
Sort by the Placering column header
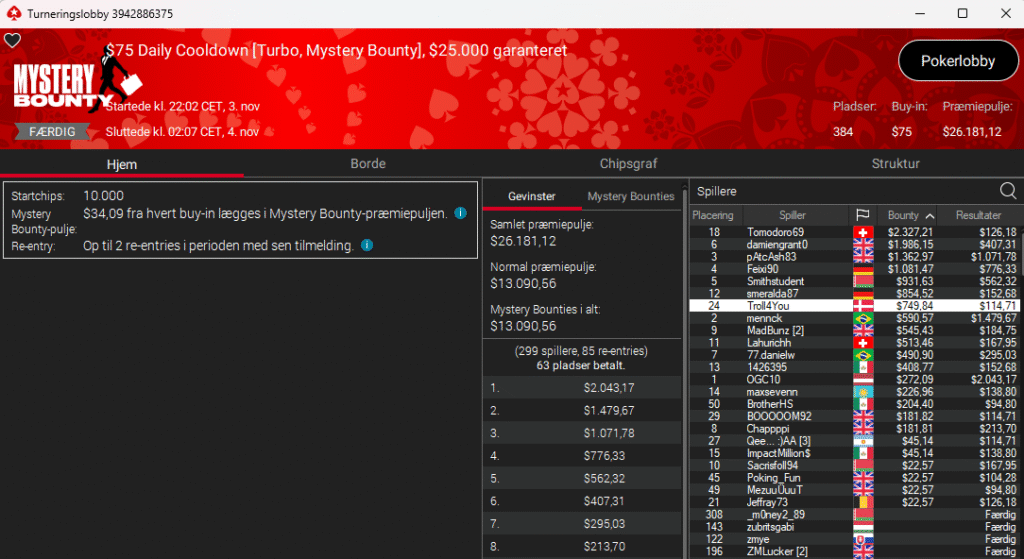coord(713,215)
